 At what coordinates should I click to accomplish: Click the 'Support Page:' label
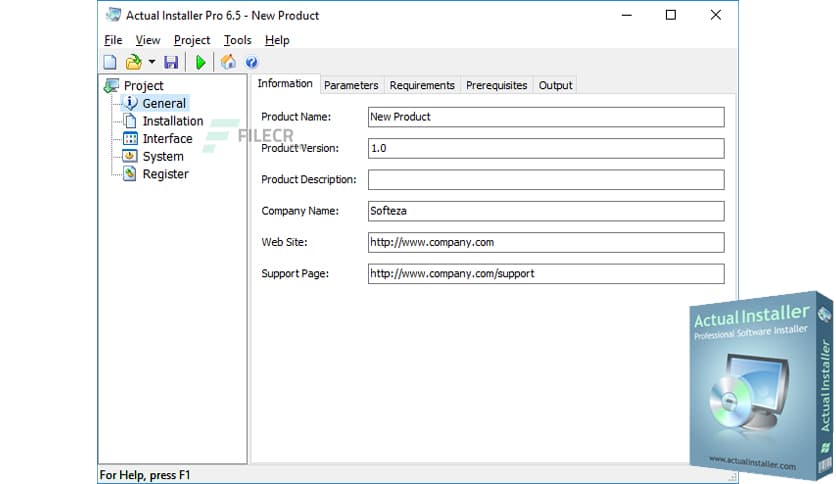(295, 273)
